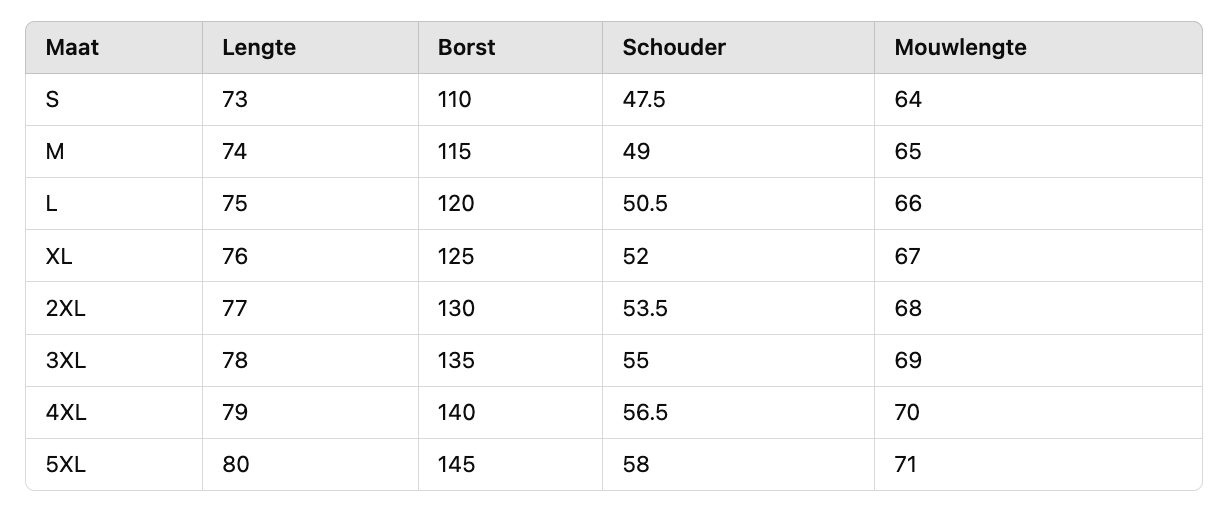Click chest value 130 for size 2XL
This screenshot has height=514, width=1224.
456,308
